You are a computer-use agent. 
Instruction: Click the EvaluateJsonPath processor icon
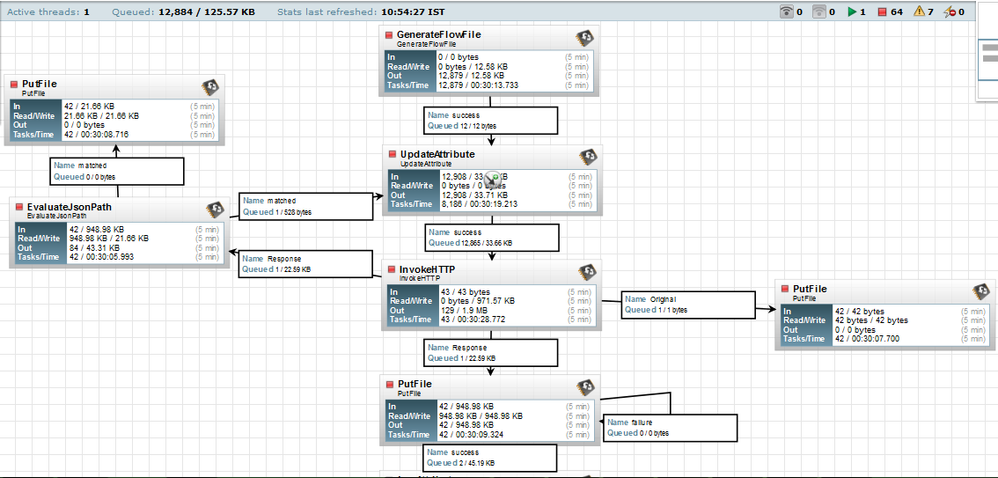pos(215,210)
